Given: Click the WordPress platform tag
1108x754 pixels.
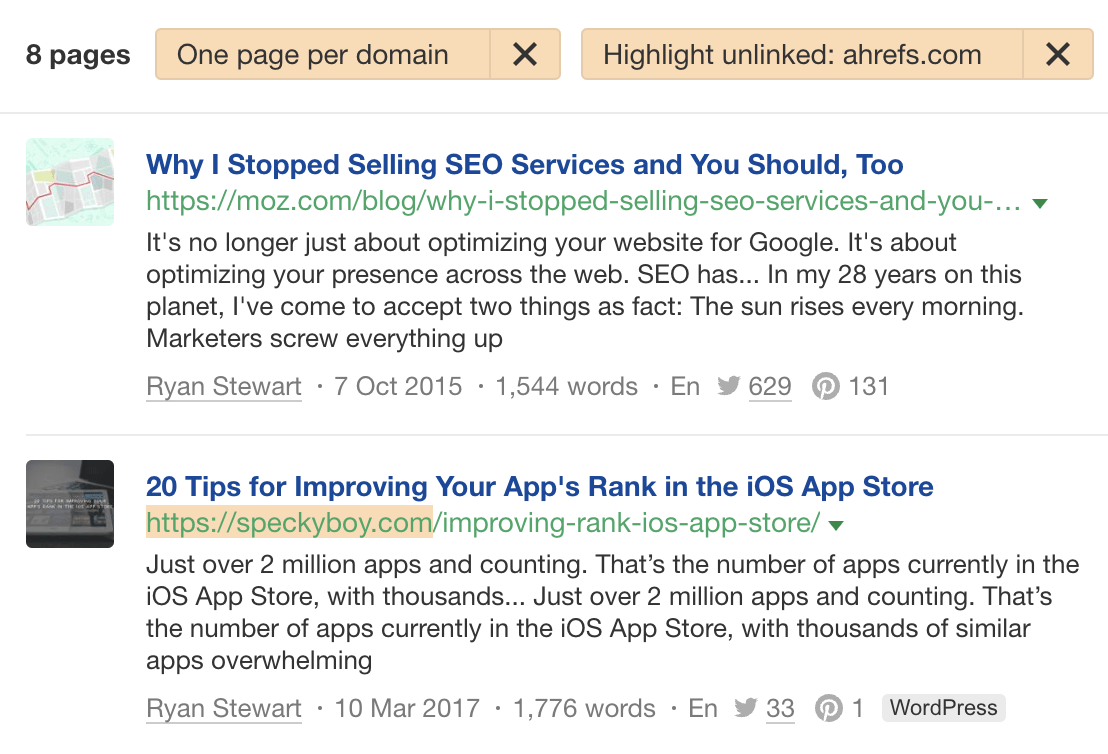Looking at the screenshot, I should [943, 708].
